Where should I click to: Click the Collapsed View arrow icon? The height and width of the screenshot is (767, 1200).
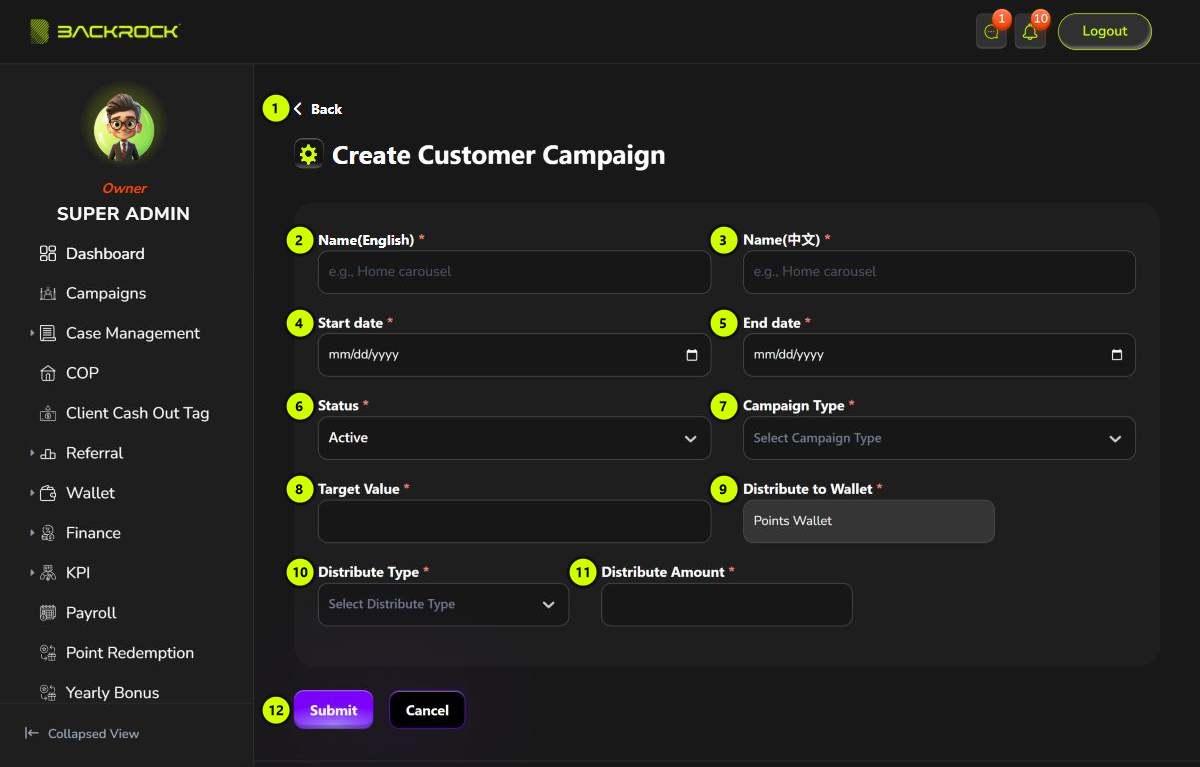[x=32, y=734]
